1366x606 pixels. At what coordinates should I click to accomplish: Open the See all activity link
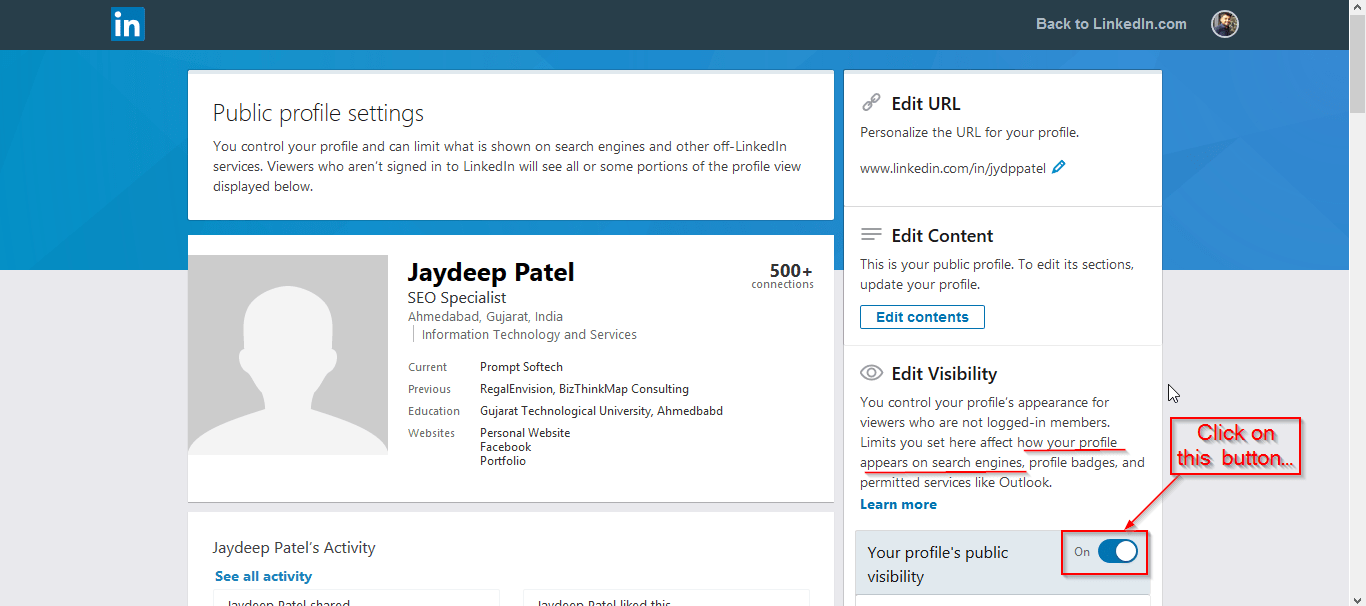click(x=263, y=576)
